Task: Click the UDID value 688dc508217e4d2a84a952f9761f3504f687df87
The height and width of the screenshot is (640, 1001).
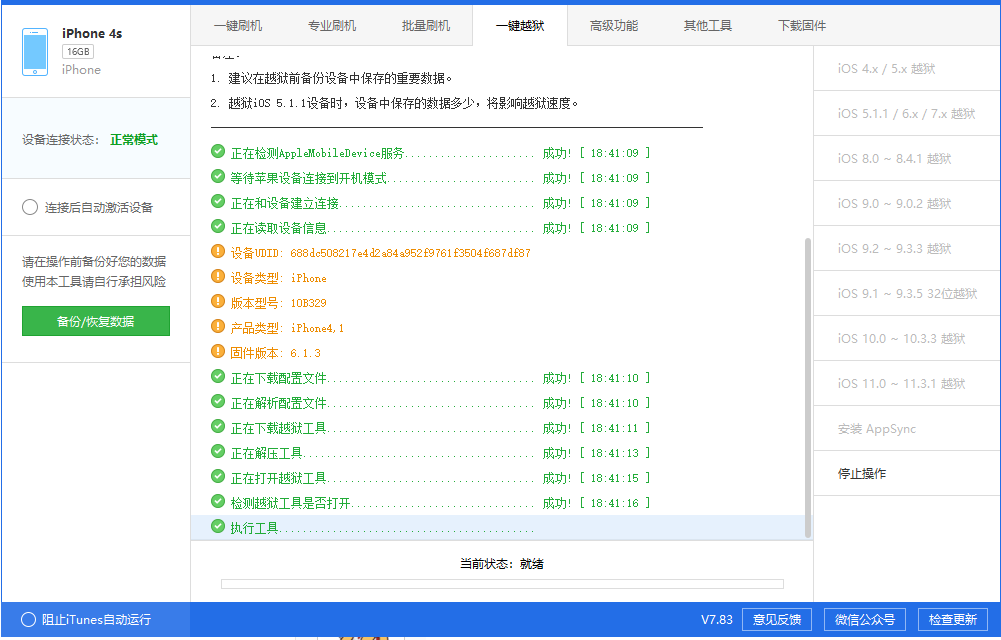Action: 410,253
